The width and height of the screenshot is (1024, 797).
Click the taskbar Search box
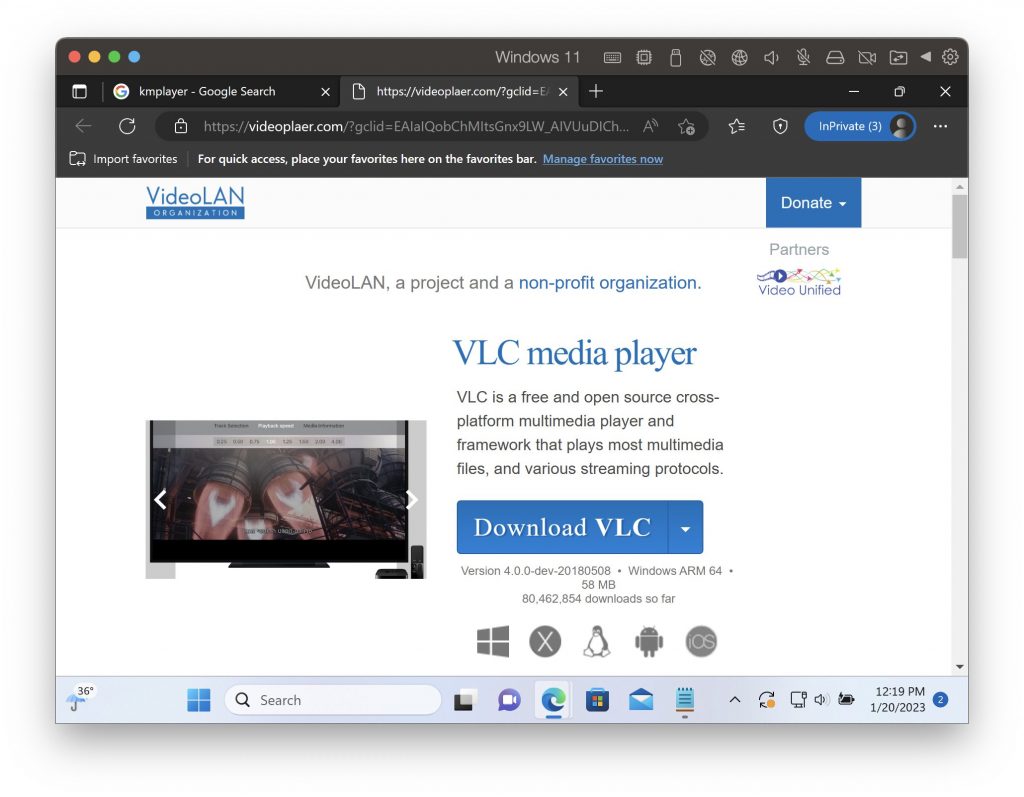pyautogui.click(x=333, y=700)
